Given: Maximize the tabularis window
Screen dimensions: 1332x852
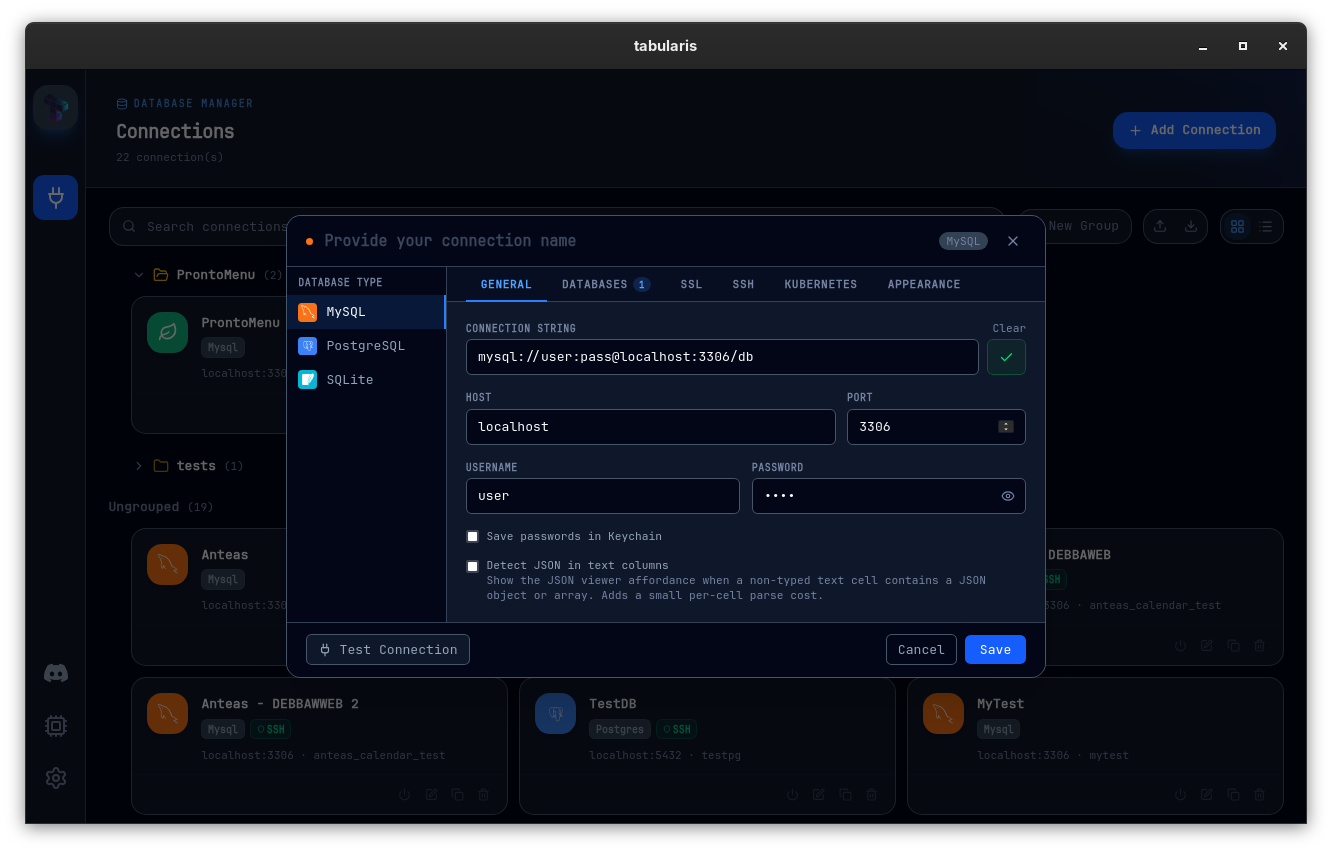Looking at the screenshot, I should (1243, 46).
